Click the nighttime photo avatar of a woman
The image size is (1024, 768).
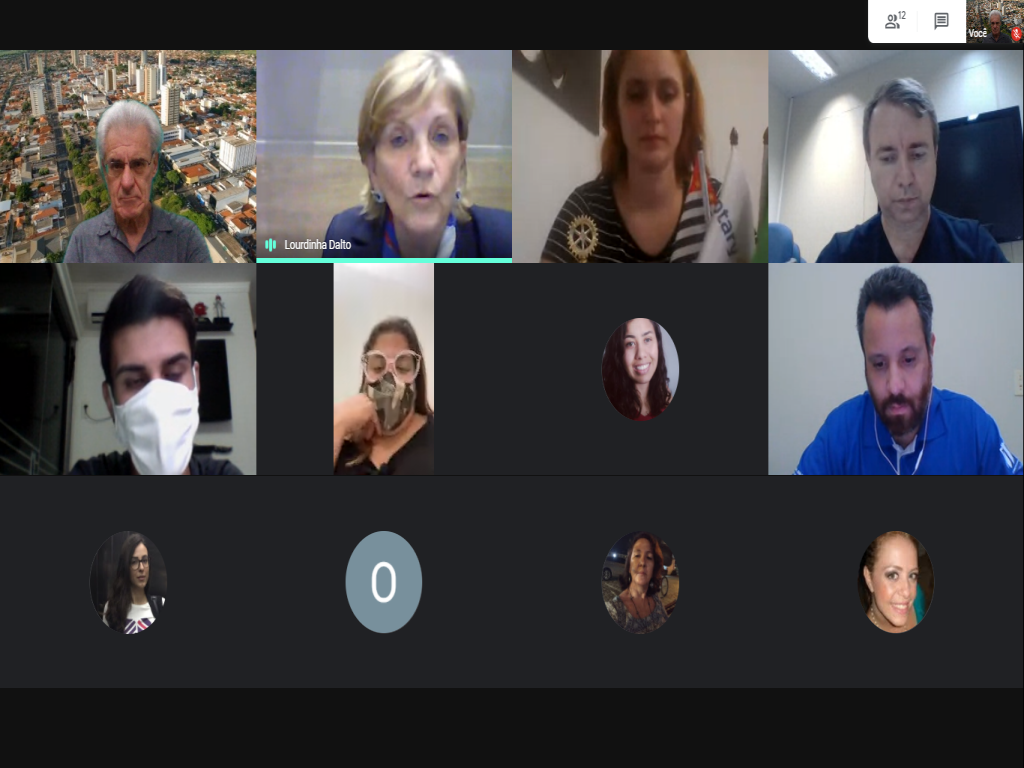click(x=640, y=581)
